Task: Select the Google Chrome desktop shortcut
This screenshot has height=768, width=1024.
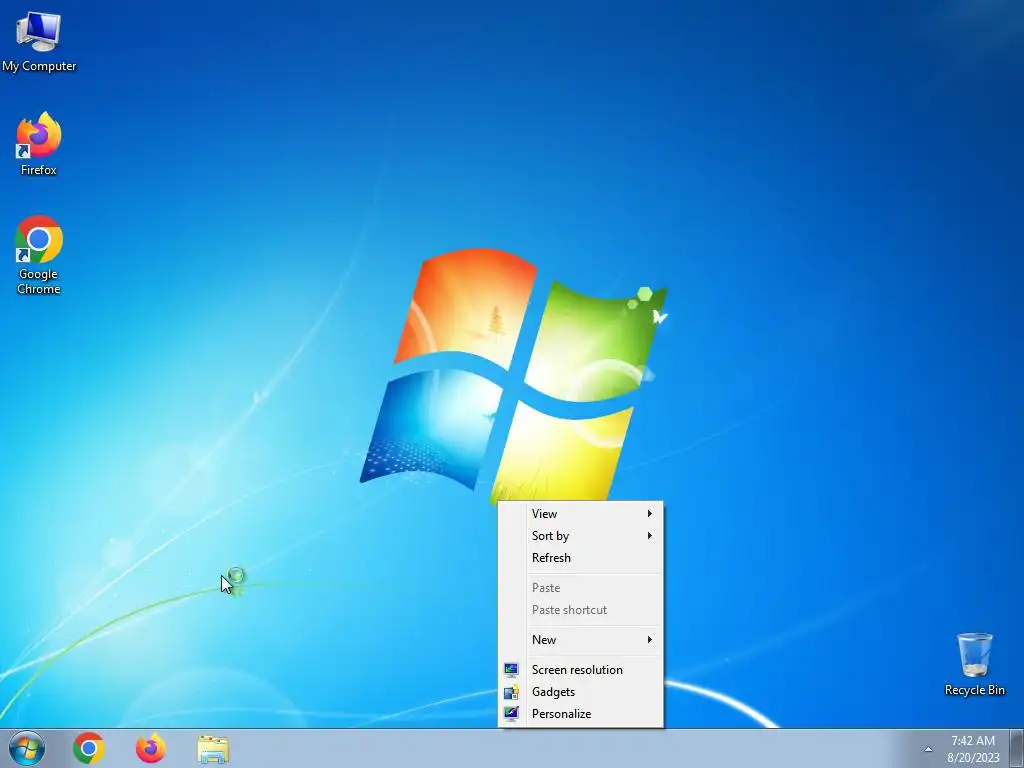Action: coord(39,255)
